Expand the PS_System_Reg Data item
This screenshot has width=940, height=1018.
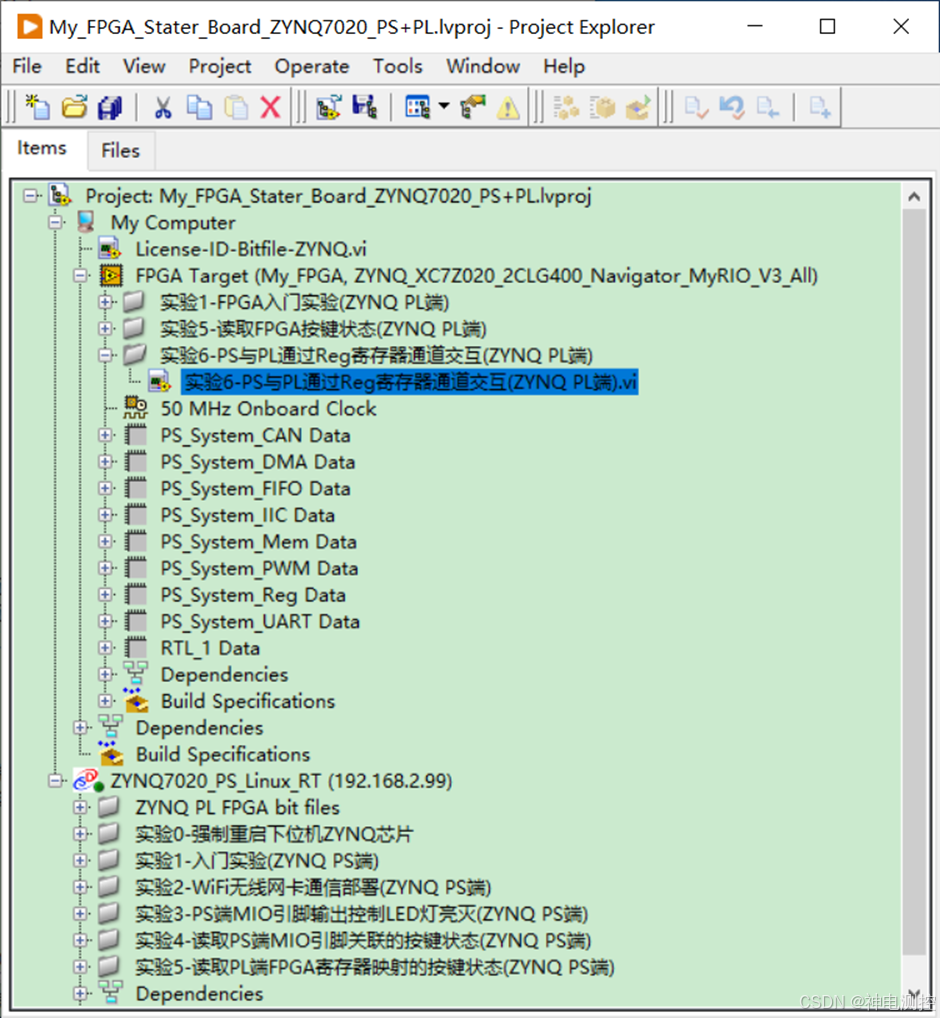105,595
